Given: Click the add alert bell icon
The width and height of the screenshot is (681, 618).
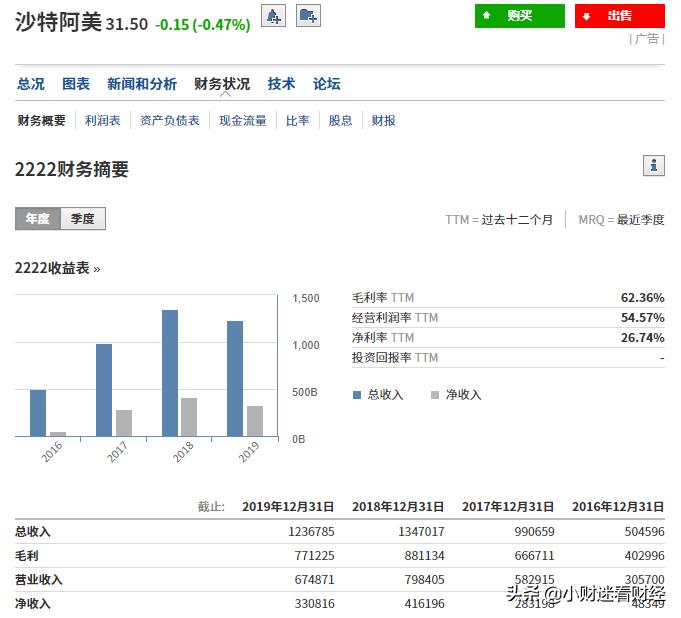Looking at the screenshot, I should point(273,15).
